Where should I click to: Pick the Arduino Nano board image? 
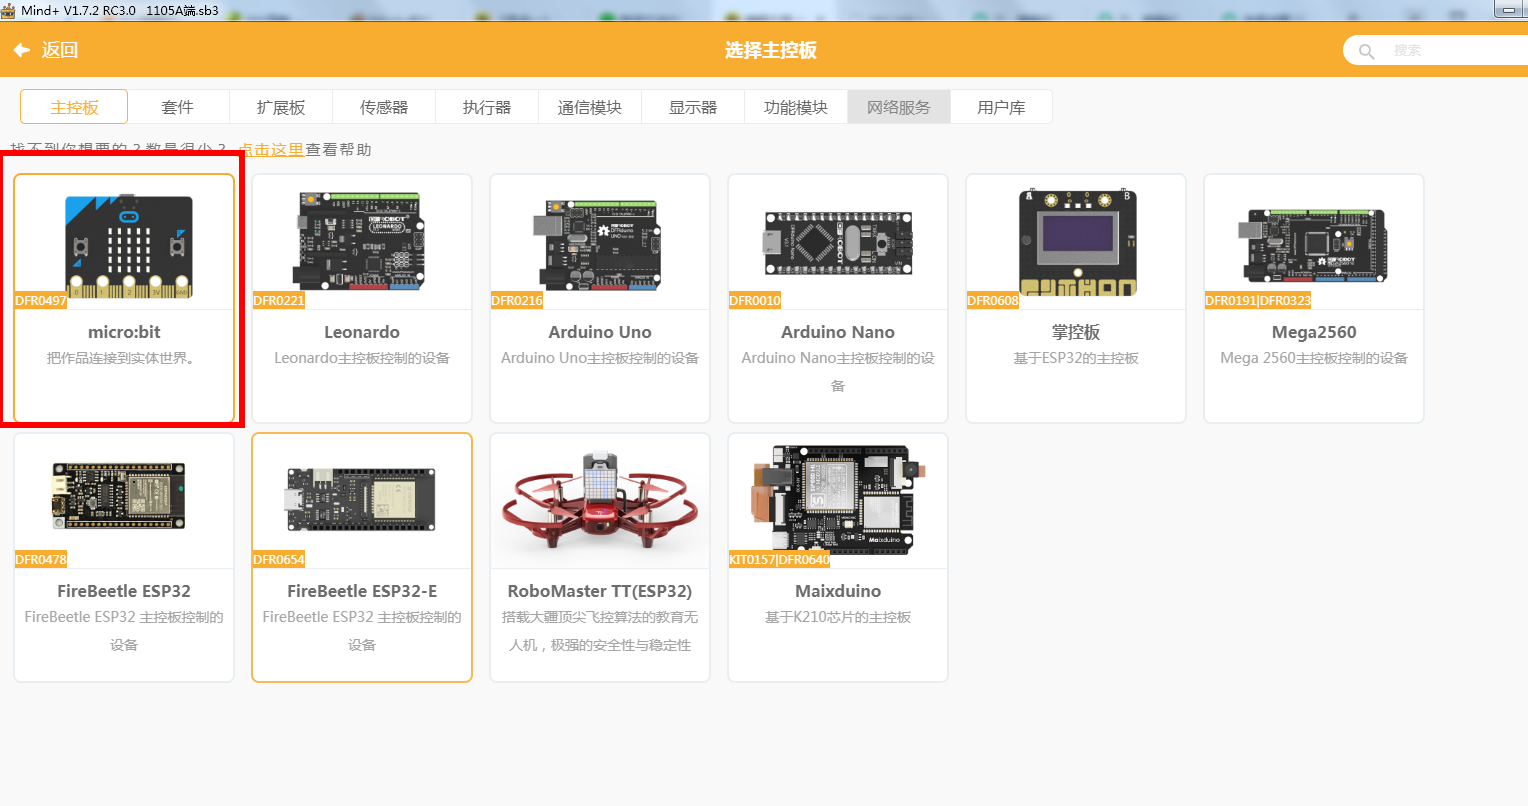tap(838, 244)
